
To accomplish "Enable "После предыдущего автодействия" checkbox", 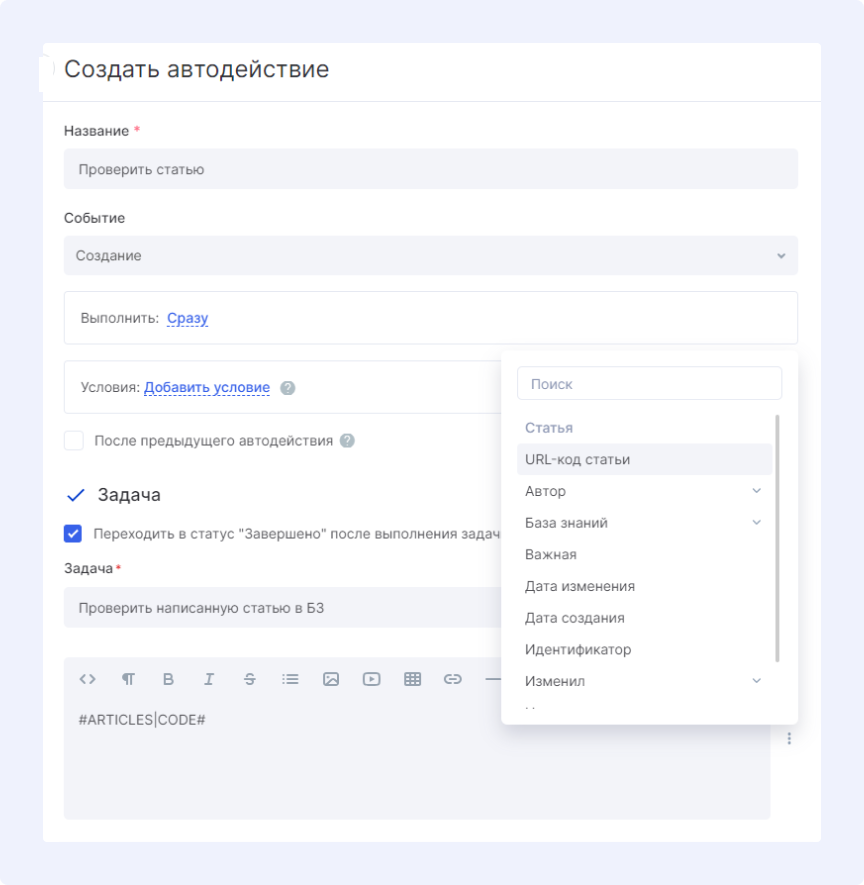I will (x=74, y=441).
